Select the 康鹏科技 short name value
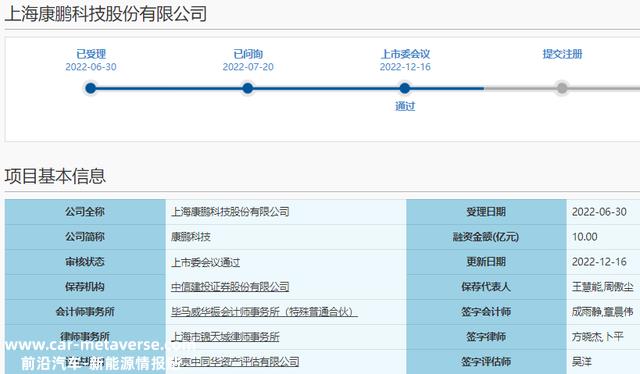The width and height of the screenshot is (640, 374). click(191, 237)
